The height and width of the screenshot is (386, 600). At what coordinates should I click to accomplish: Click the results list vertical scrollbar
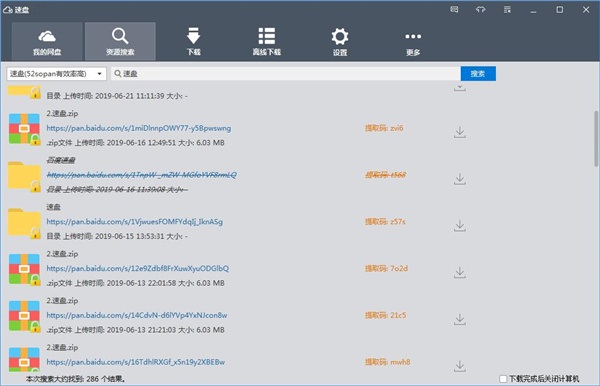click(596, 138)
